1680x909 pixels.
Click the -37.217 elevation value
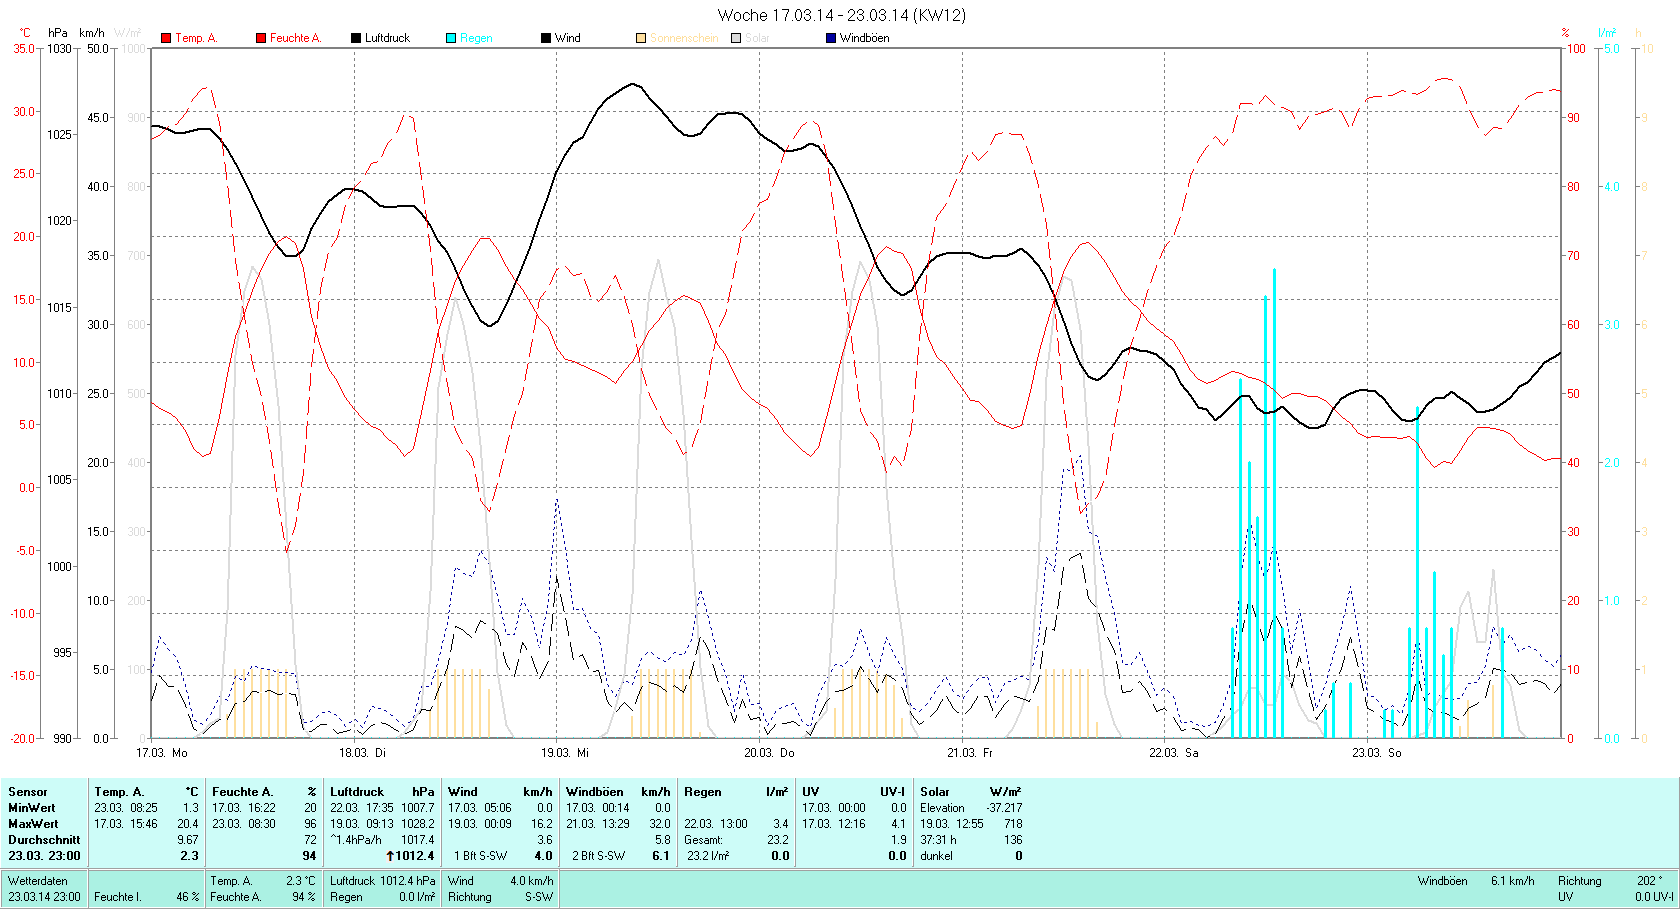(1004, 808)
